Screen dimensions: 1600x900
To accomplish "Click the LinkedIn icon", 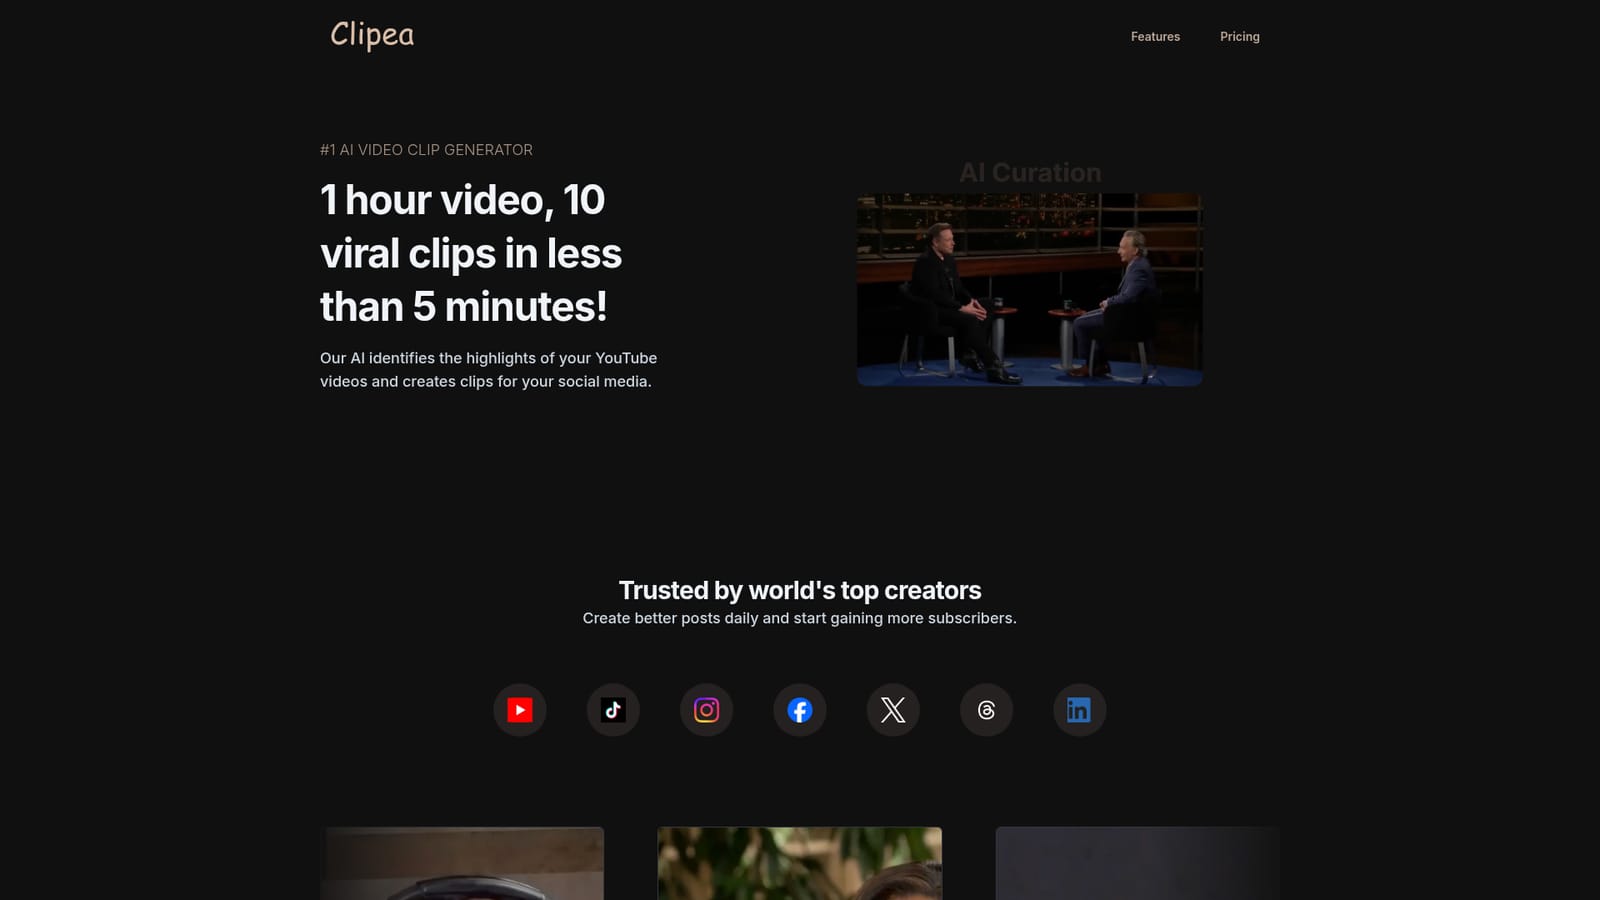I will 1079,710.
